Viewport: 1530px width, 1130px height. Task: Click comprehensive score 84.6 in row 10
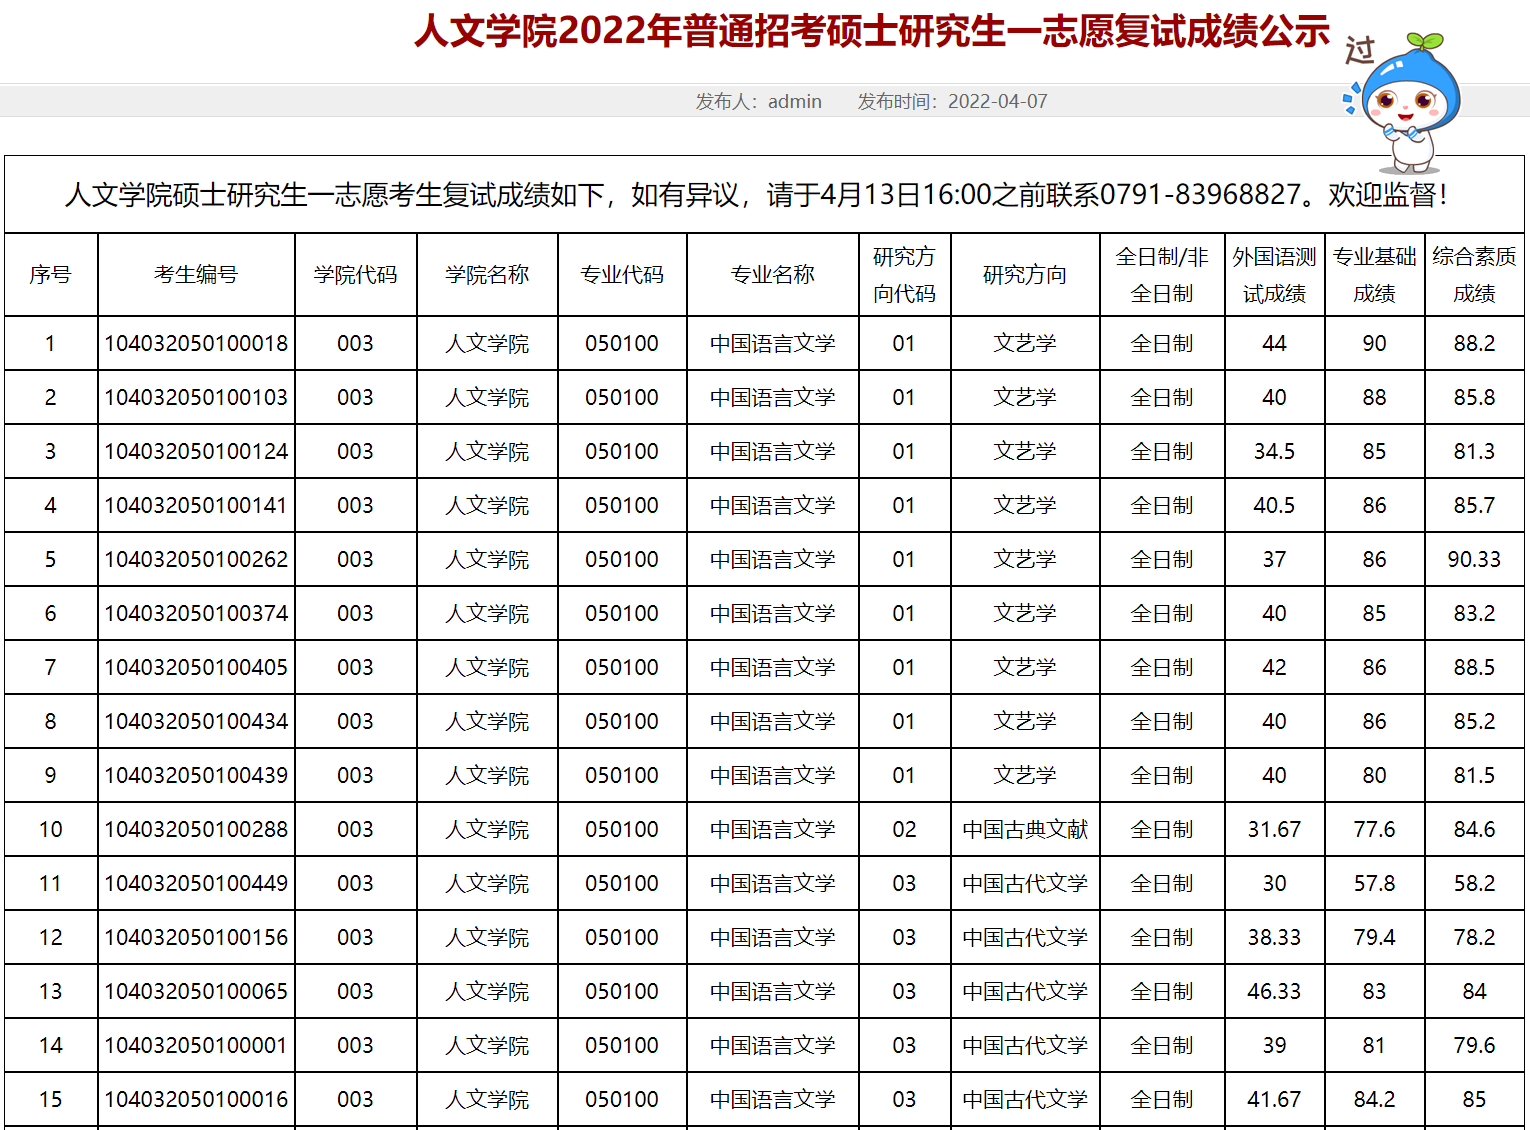(x=1475, y=830)
